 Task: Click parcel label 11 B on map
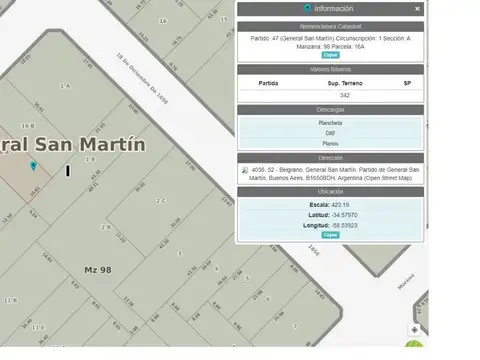(x=11, y=300)
